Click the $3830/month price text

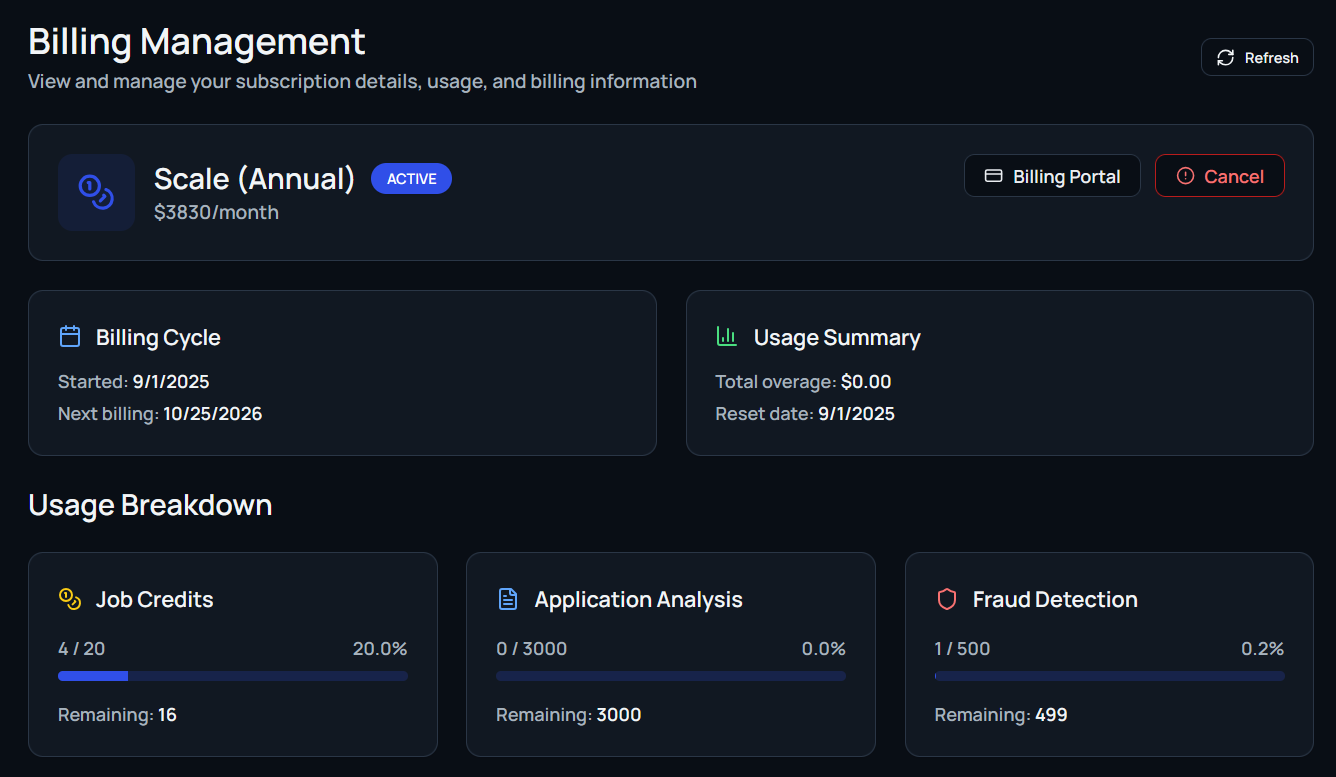216,212
